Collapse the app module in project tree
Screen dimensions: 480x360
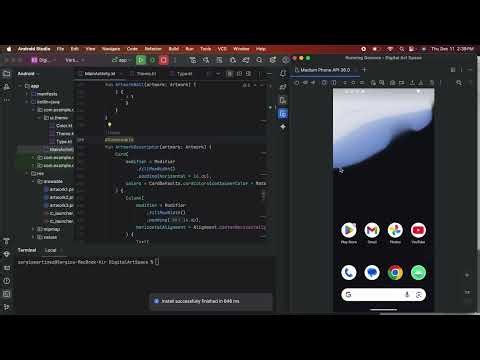(x=20, y=86)
